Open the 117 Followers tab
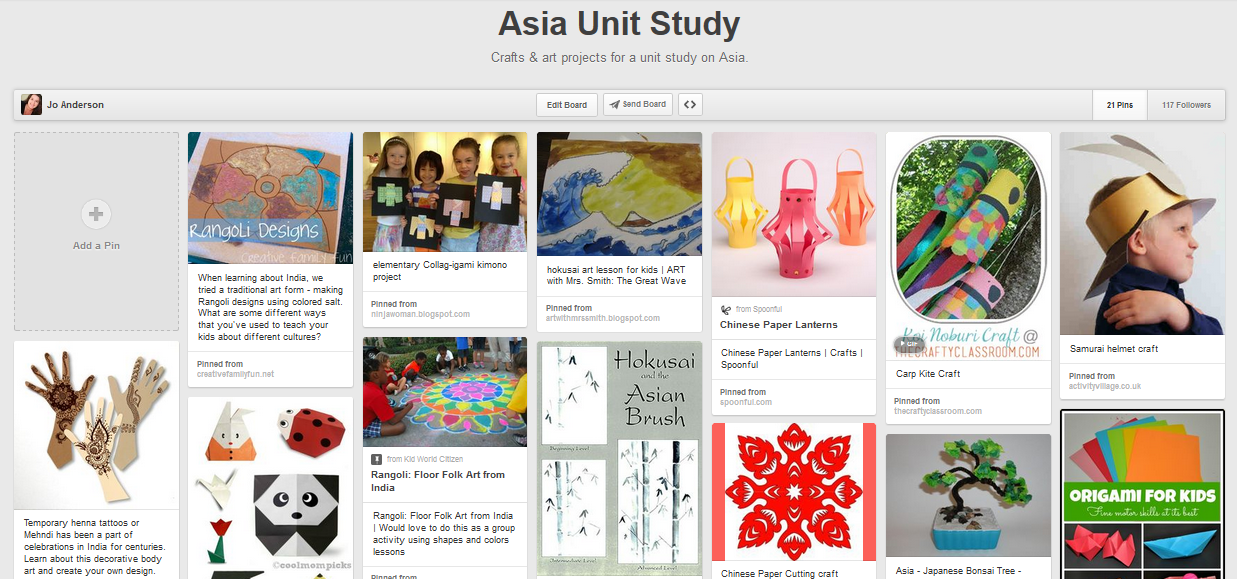The height and width of the screenshot is (579, 1237). 1185,105
